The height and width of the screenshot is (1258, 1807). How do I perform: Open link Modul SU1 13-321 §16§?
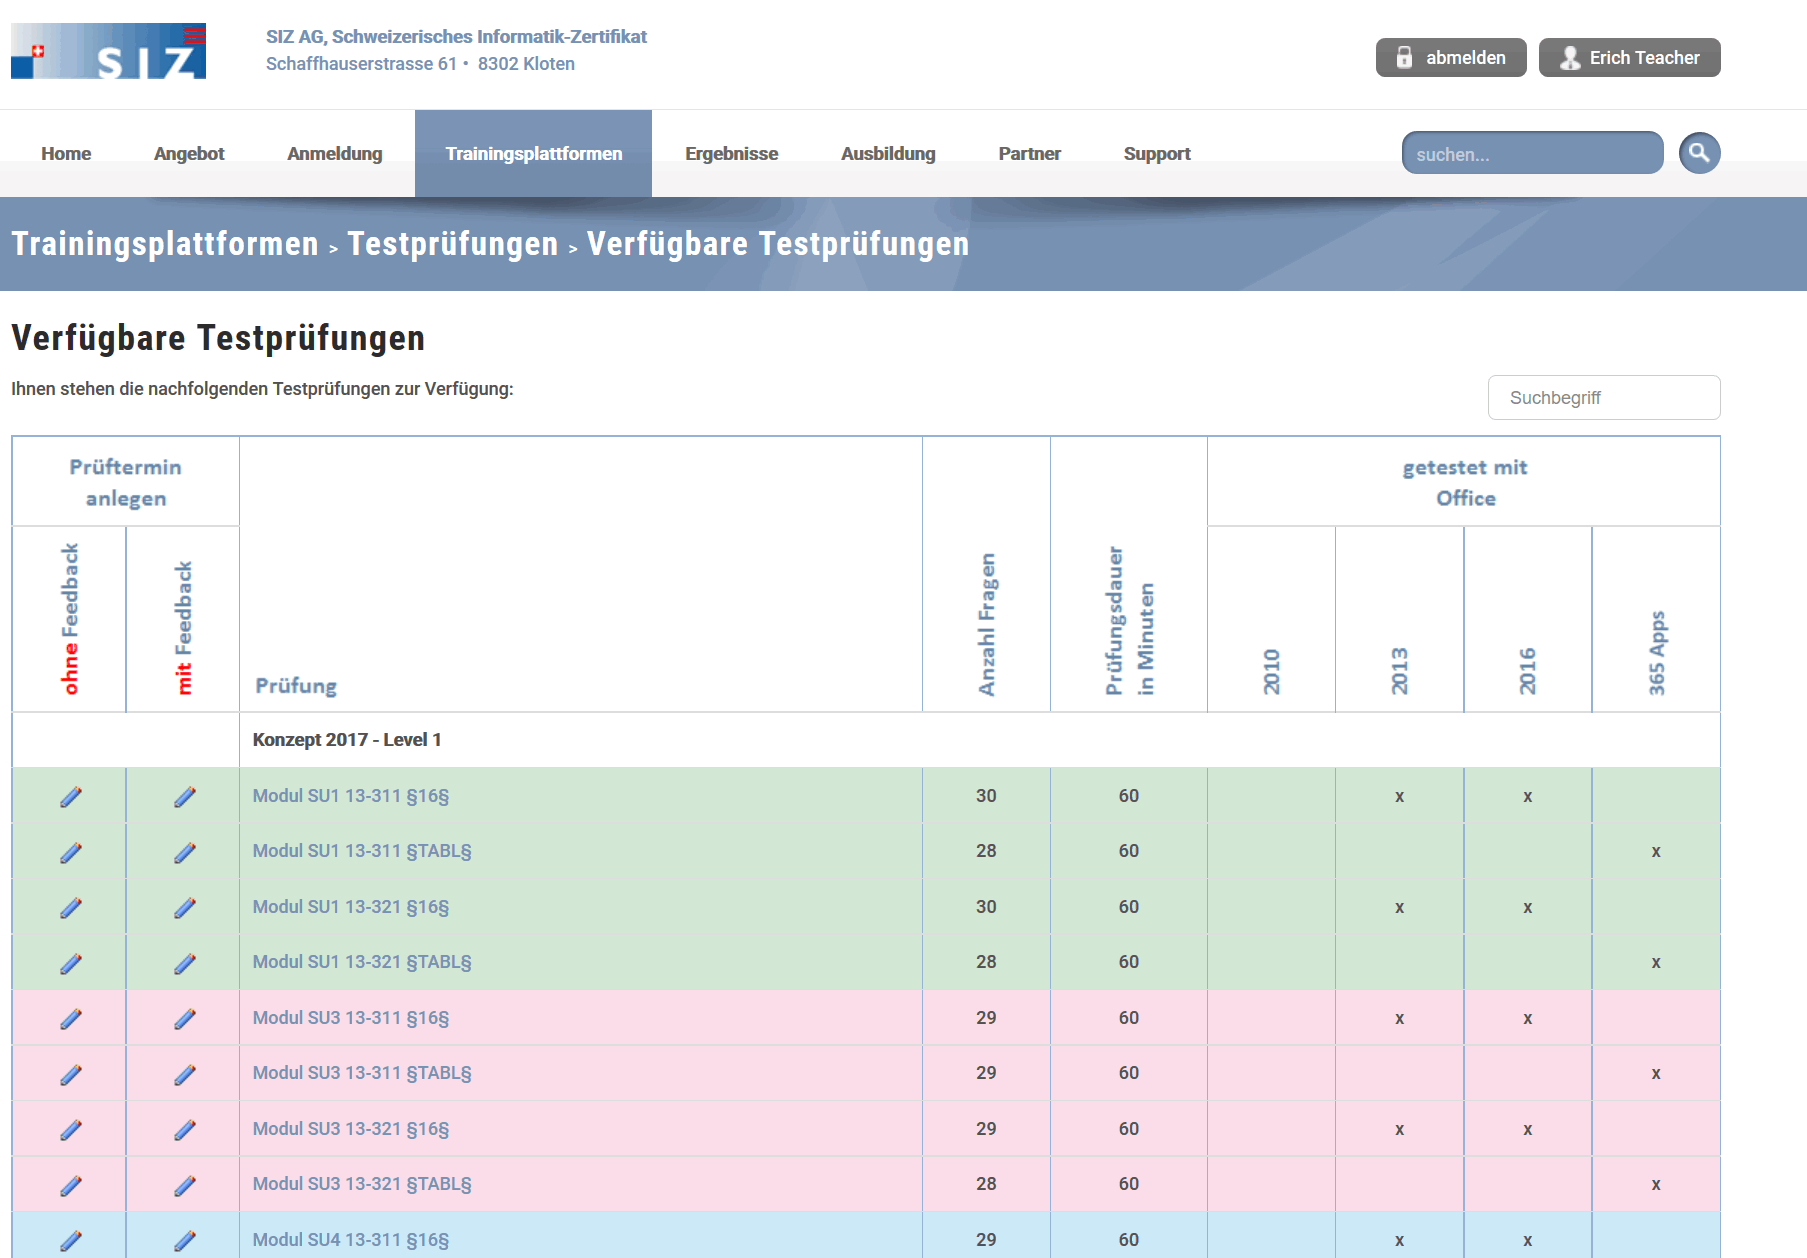[x=351, y=907]
